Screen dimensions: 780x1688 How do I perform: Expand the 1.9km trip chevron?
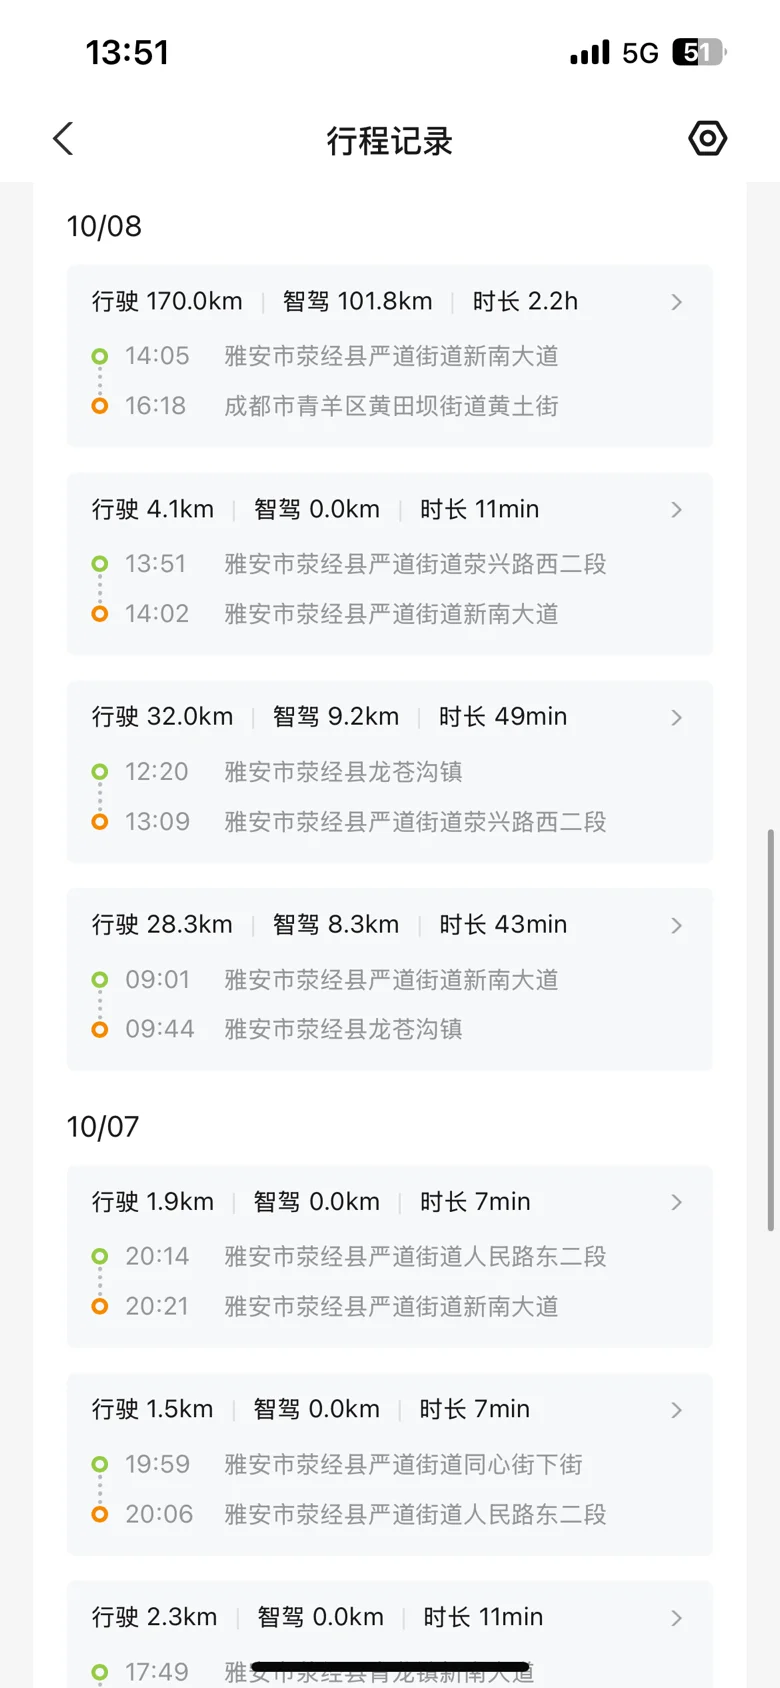(x=677, y=1202)
